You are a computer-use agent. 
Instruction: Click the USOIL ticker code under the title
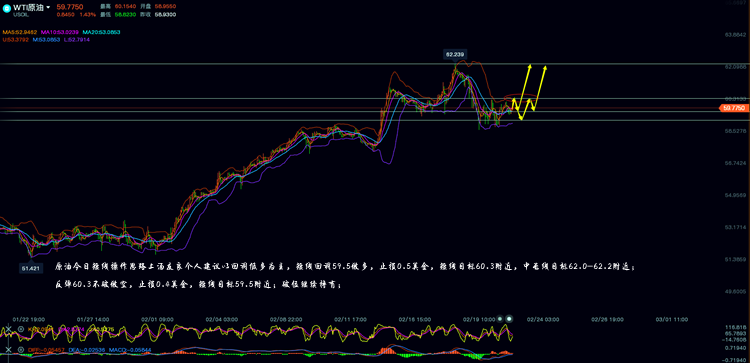(x=21, y=15)
